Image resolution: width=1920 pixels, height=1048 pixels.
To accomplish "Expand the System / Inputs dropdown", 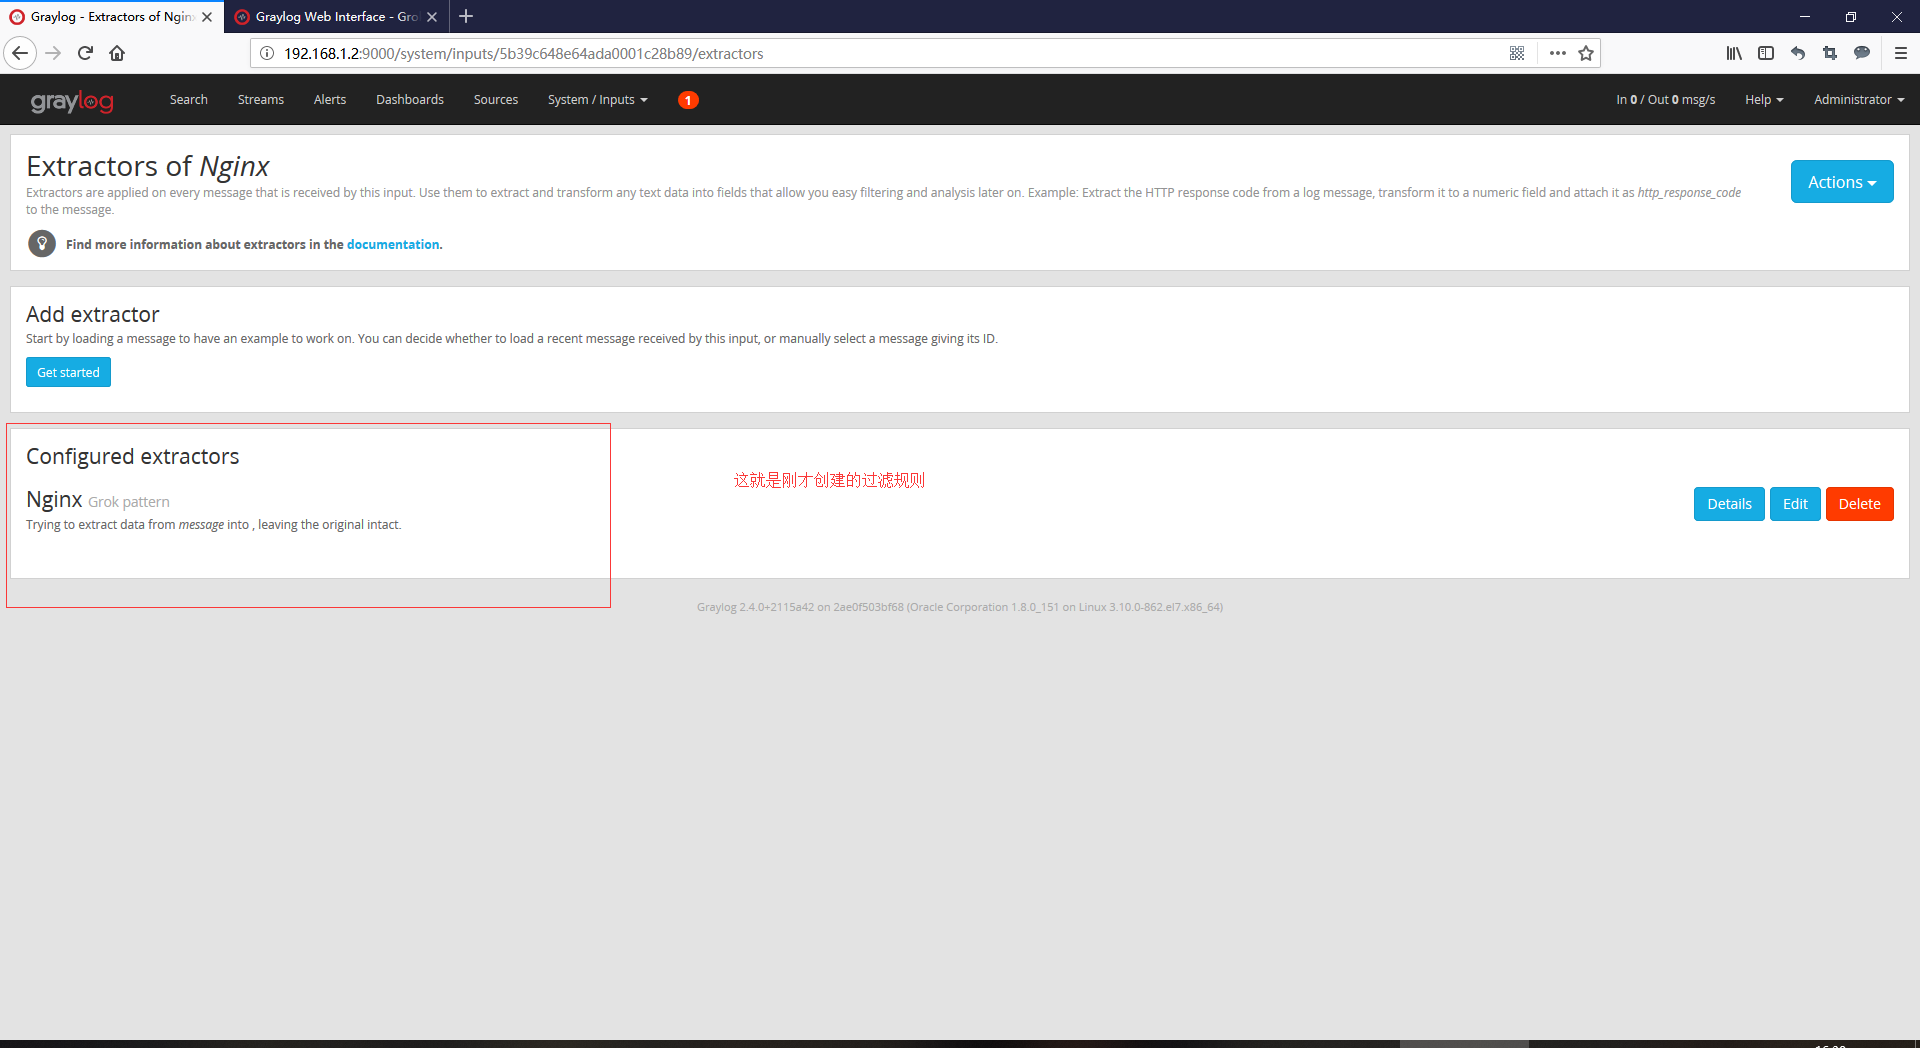I will pyautogui.click(x=598, y=100).
